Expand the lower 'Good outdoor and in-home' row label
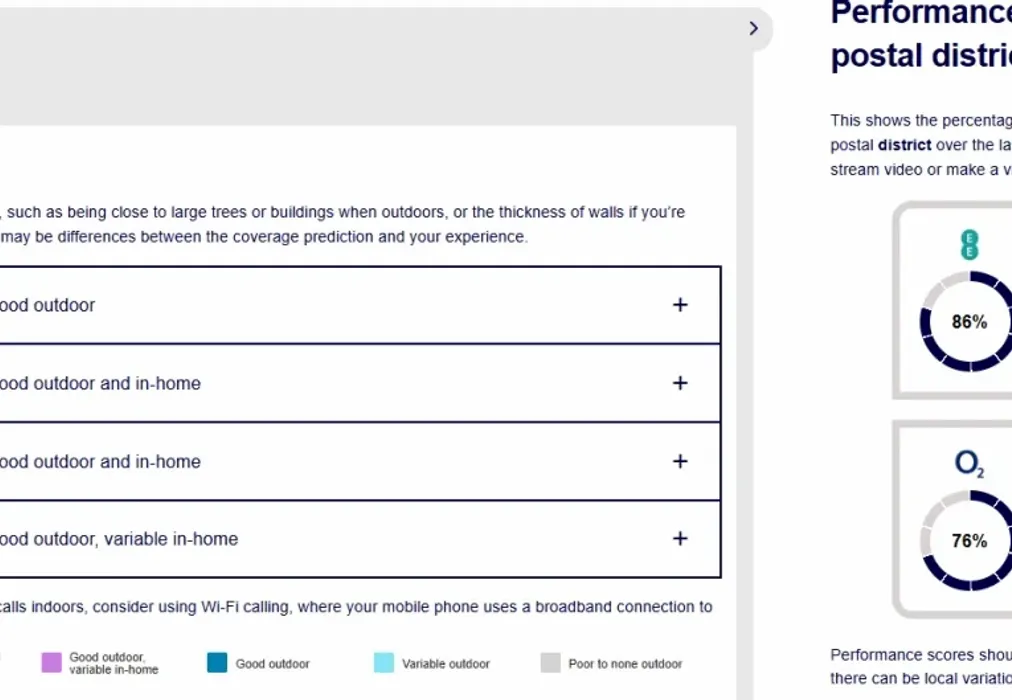Viewport: 1012px width, 700px height. pos(99,461)
